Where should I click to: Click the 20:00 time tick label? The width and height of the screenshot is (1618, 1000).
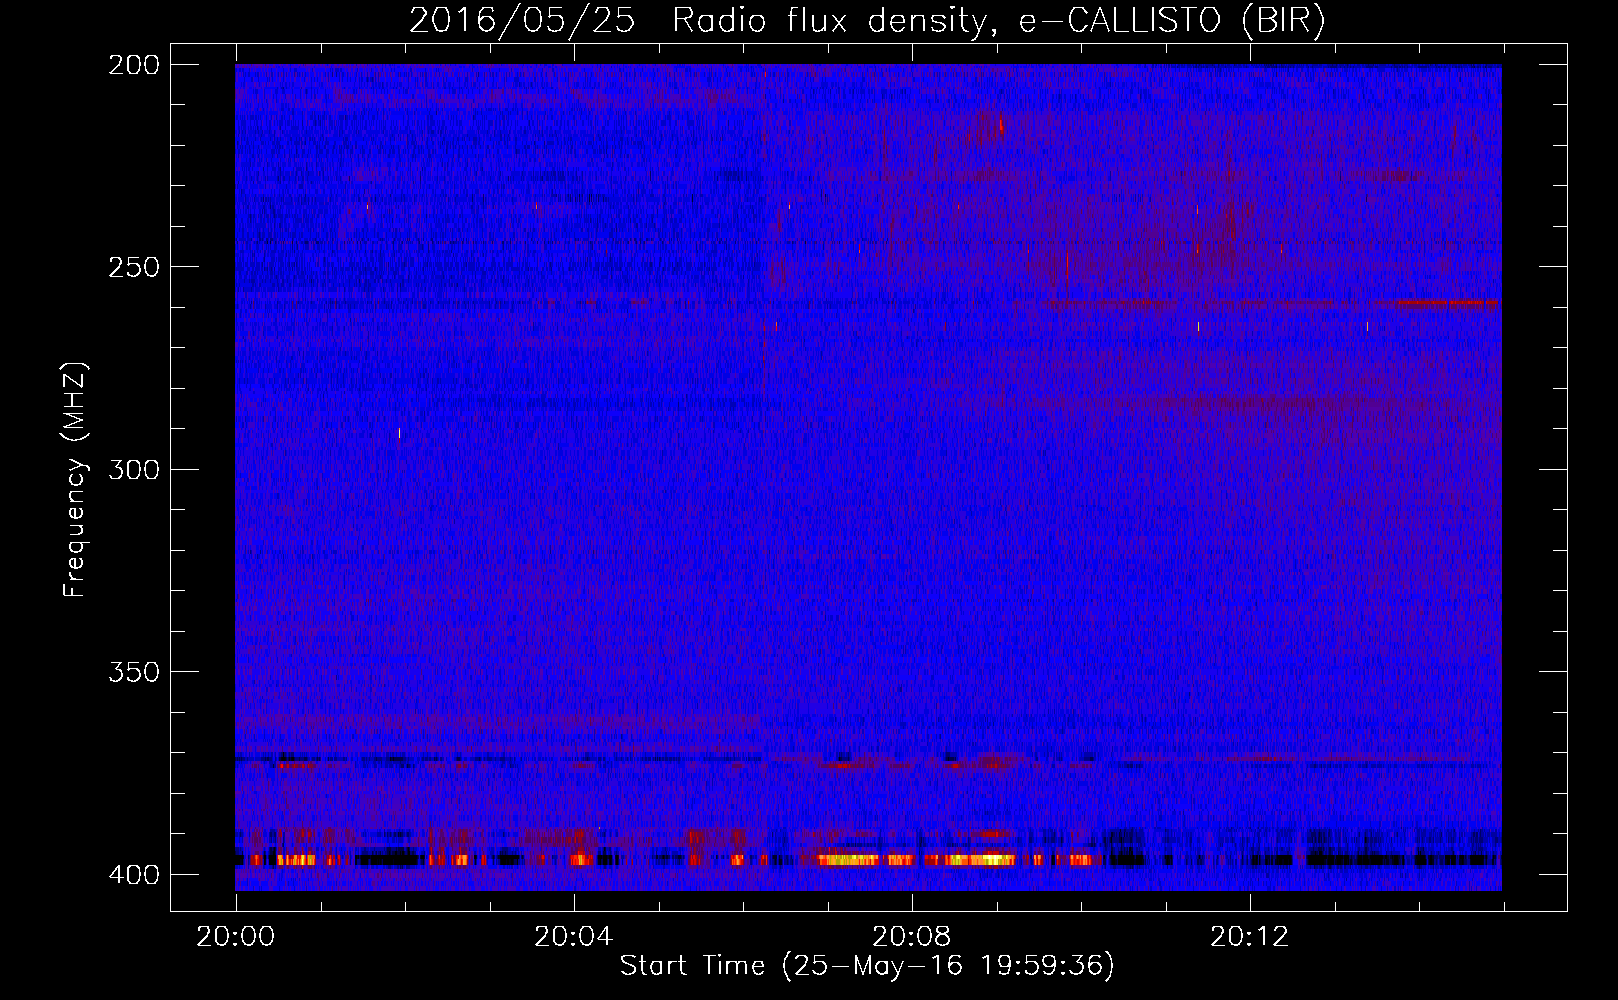tap(236, 937)
